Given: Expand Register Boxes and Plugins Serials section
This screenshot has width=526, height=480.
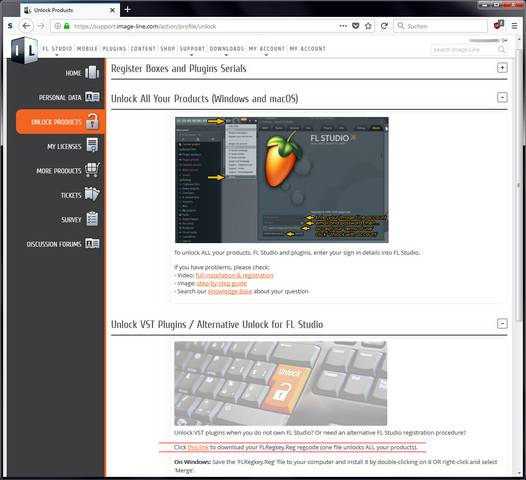Looking at the screenshot, I should (x=502, y=68).
